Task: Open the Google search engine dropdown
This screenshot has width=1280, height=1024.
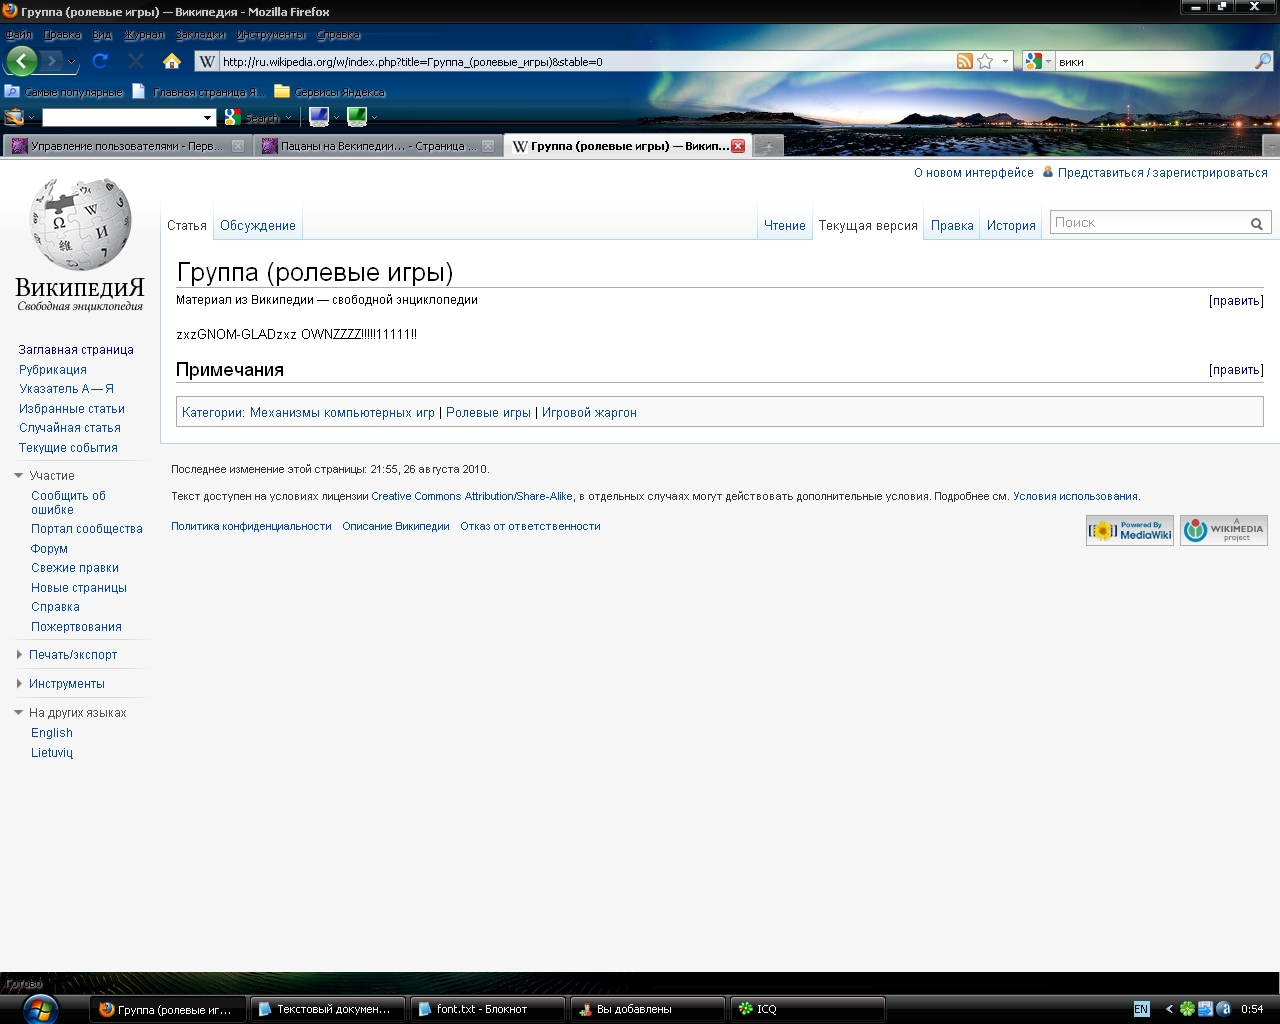Action: click(1038, 61)
